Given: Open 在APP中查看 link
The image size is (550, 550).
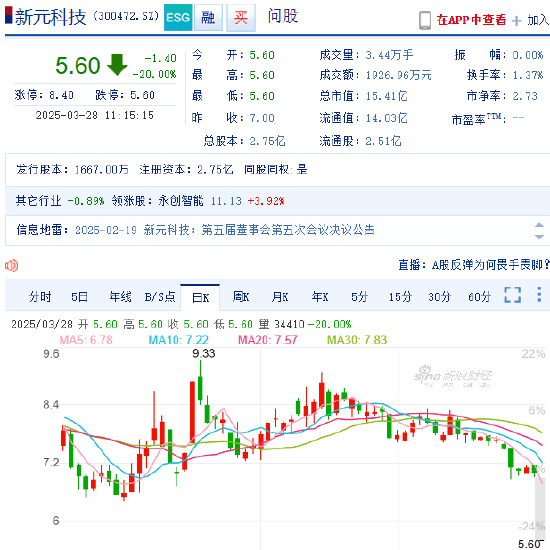Looking at the screenshot, I should [471, 20].
